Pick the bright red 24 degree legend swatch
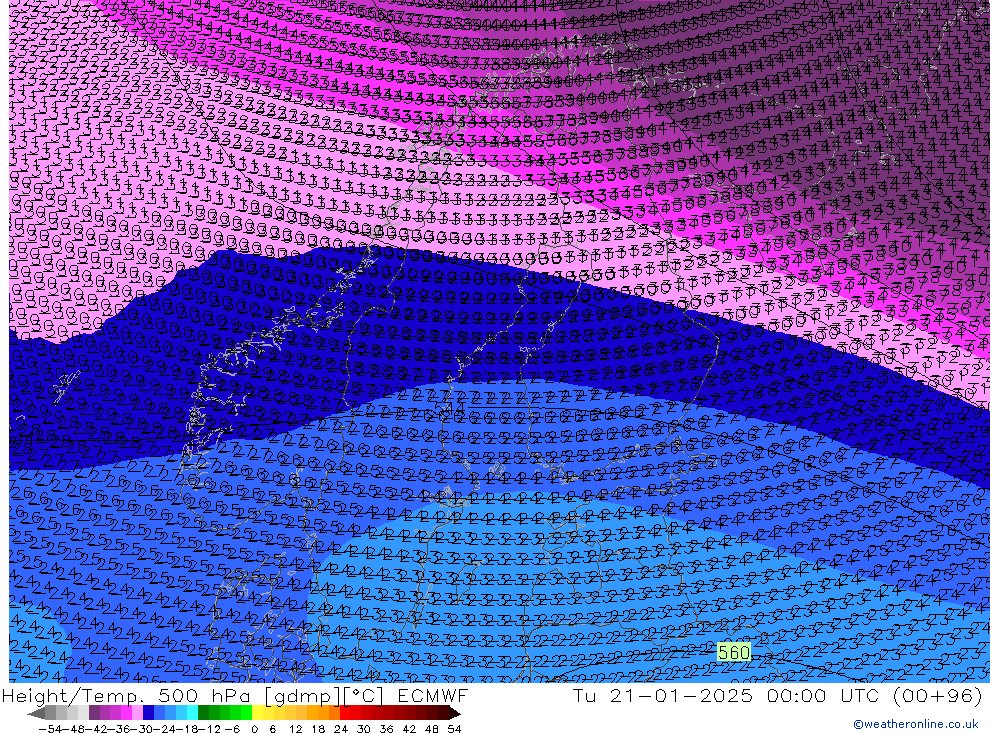The width and height of the screenshot is (1000, 733). pos(345,713)
